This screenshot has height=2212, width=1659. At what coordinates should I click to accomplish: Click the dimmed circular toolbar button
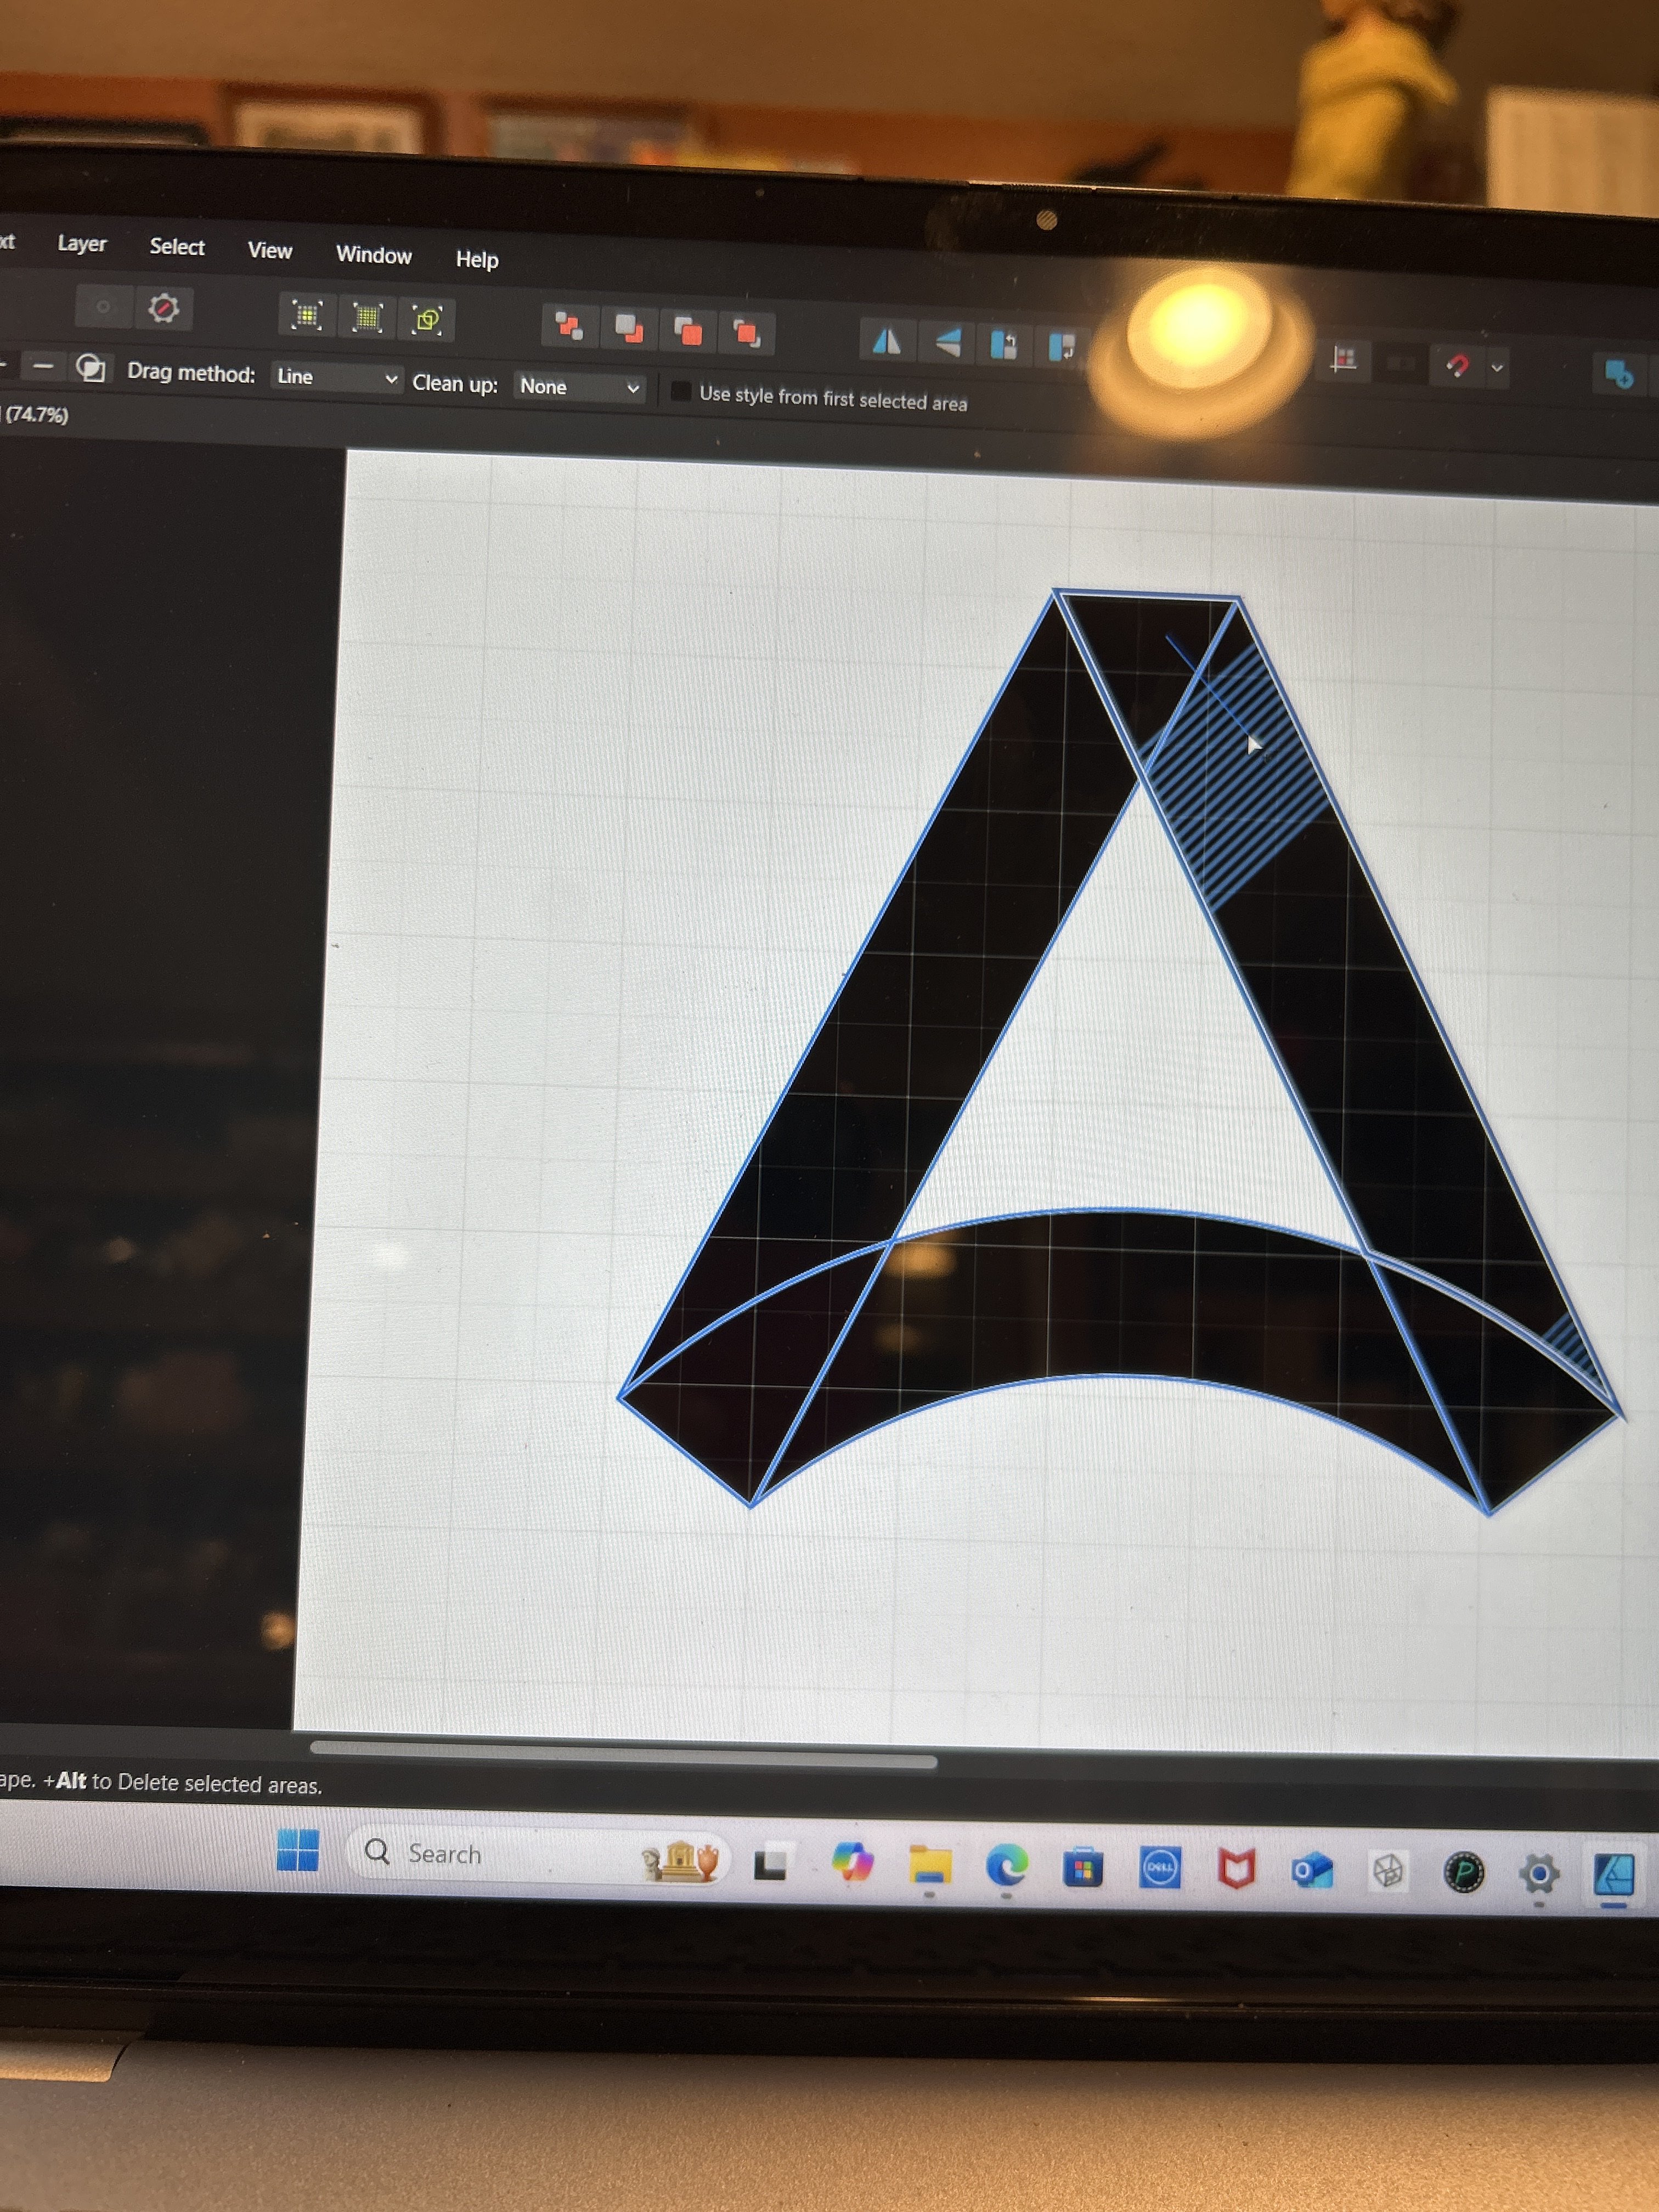tap(103, 306)
